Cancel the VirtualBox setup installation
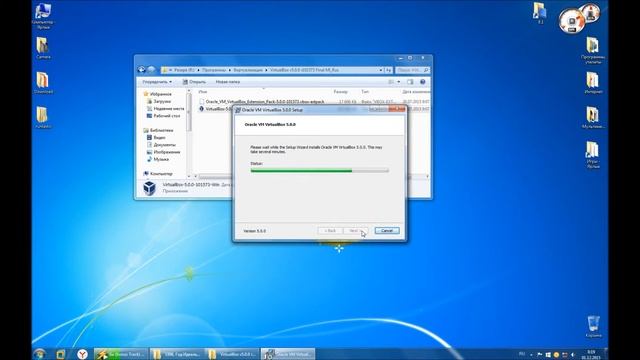The height and width of the screenshot is (360, 640). 387,231
